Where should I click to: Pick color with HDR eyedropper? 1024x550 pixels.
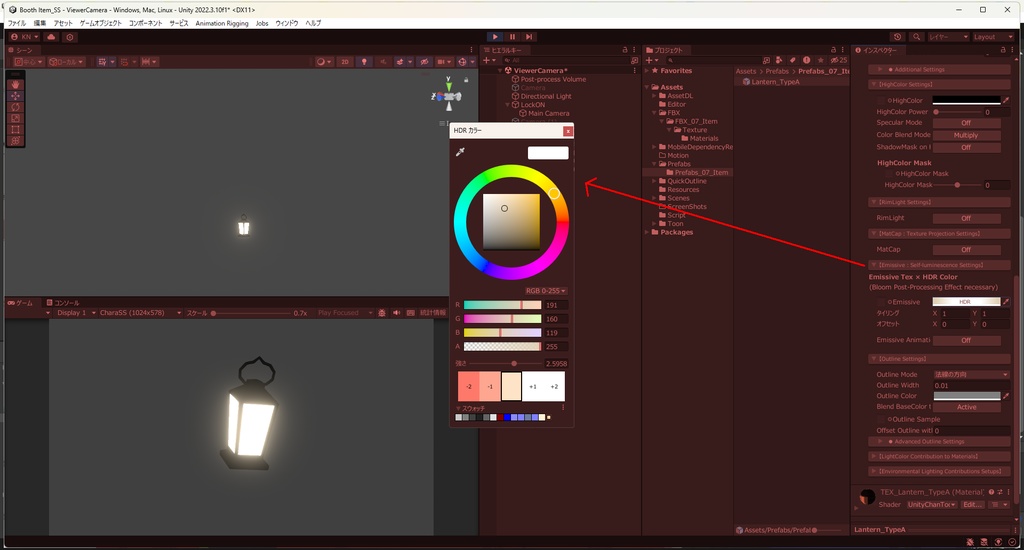(x=460, y=152)
